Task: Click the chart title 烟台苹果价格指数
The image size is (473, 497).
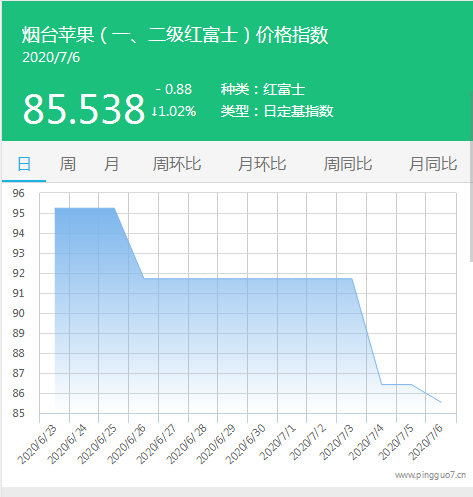Action: point(175,35)
